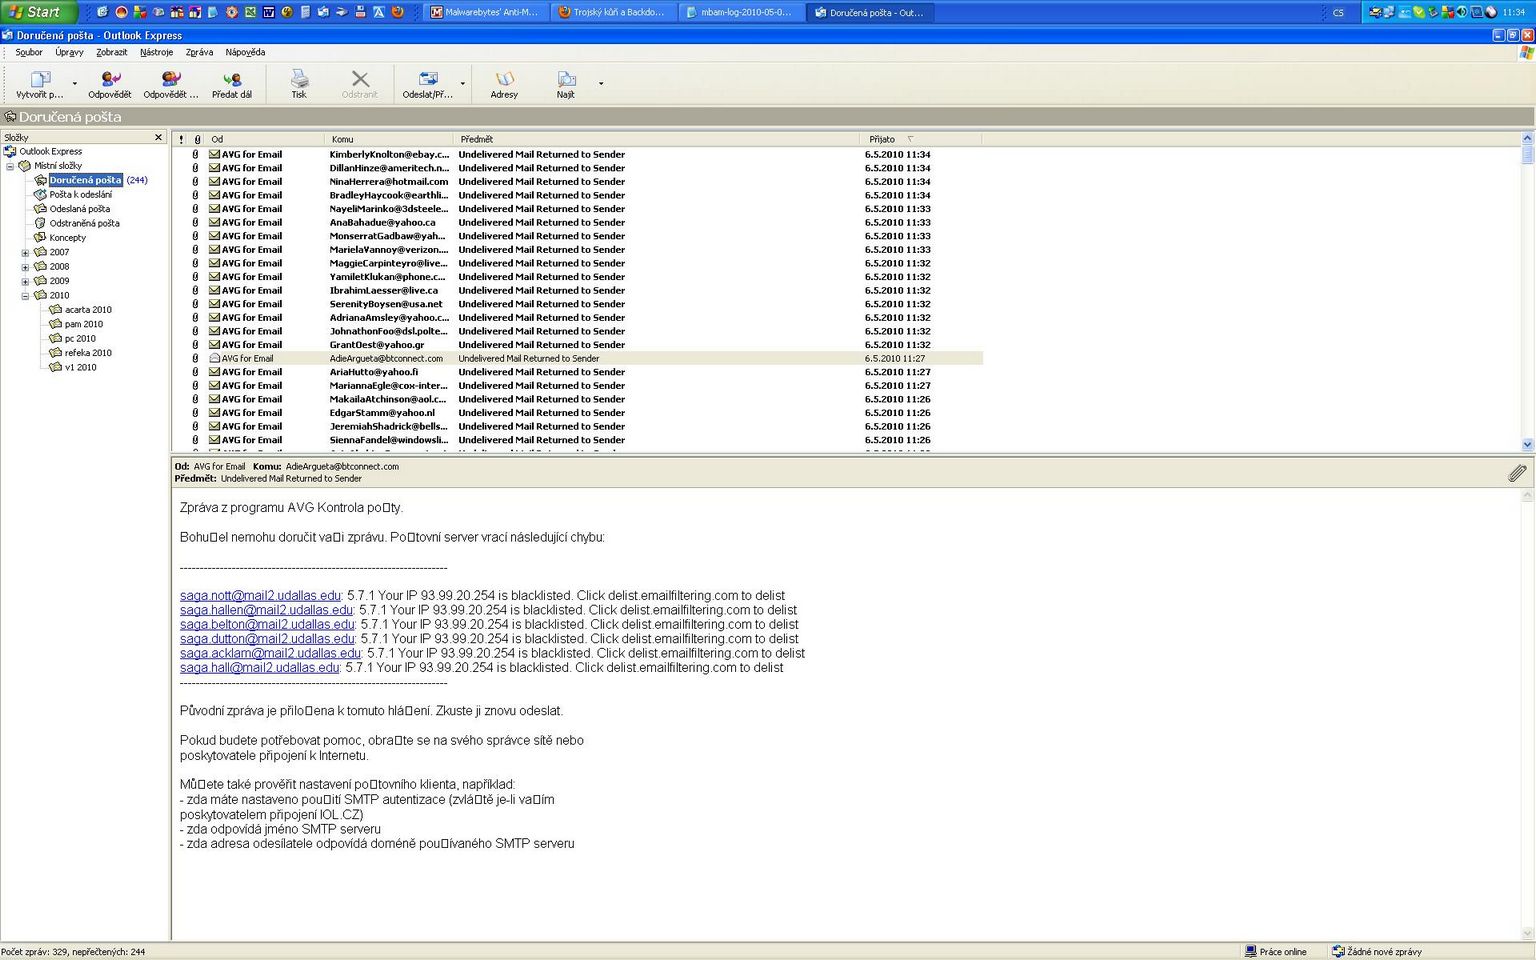Click preview pane scrollbar down arrow

(x=1527, y=934)
